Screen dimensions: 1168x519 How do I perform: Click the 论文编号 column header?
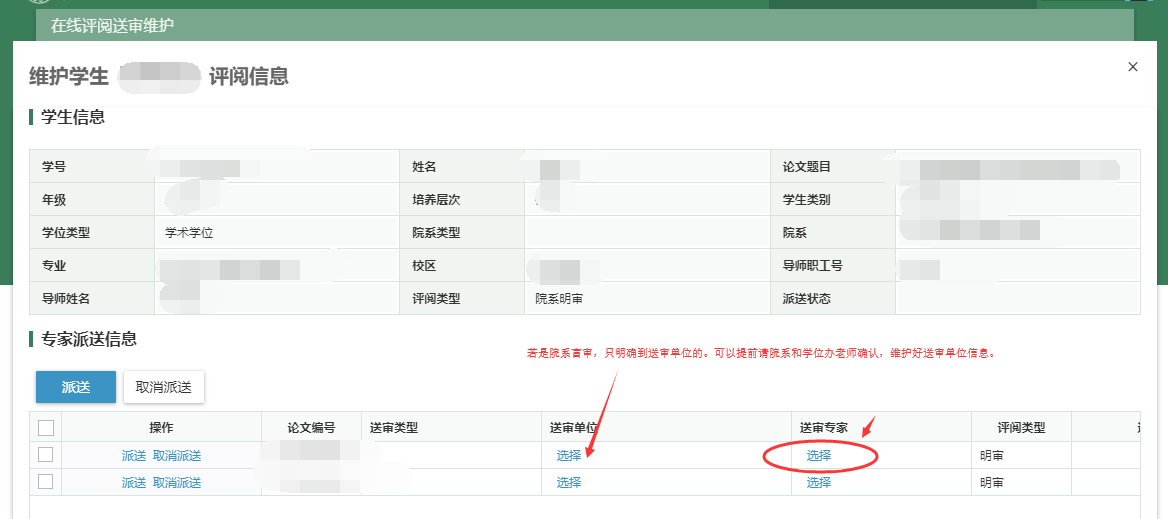[310, 428]
